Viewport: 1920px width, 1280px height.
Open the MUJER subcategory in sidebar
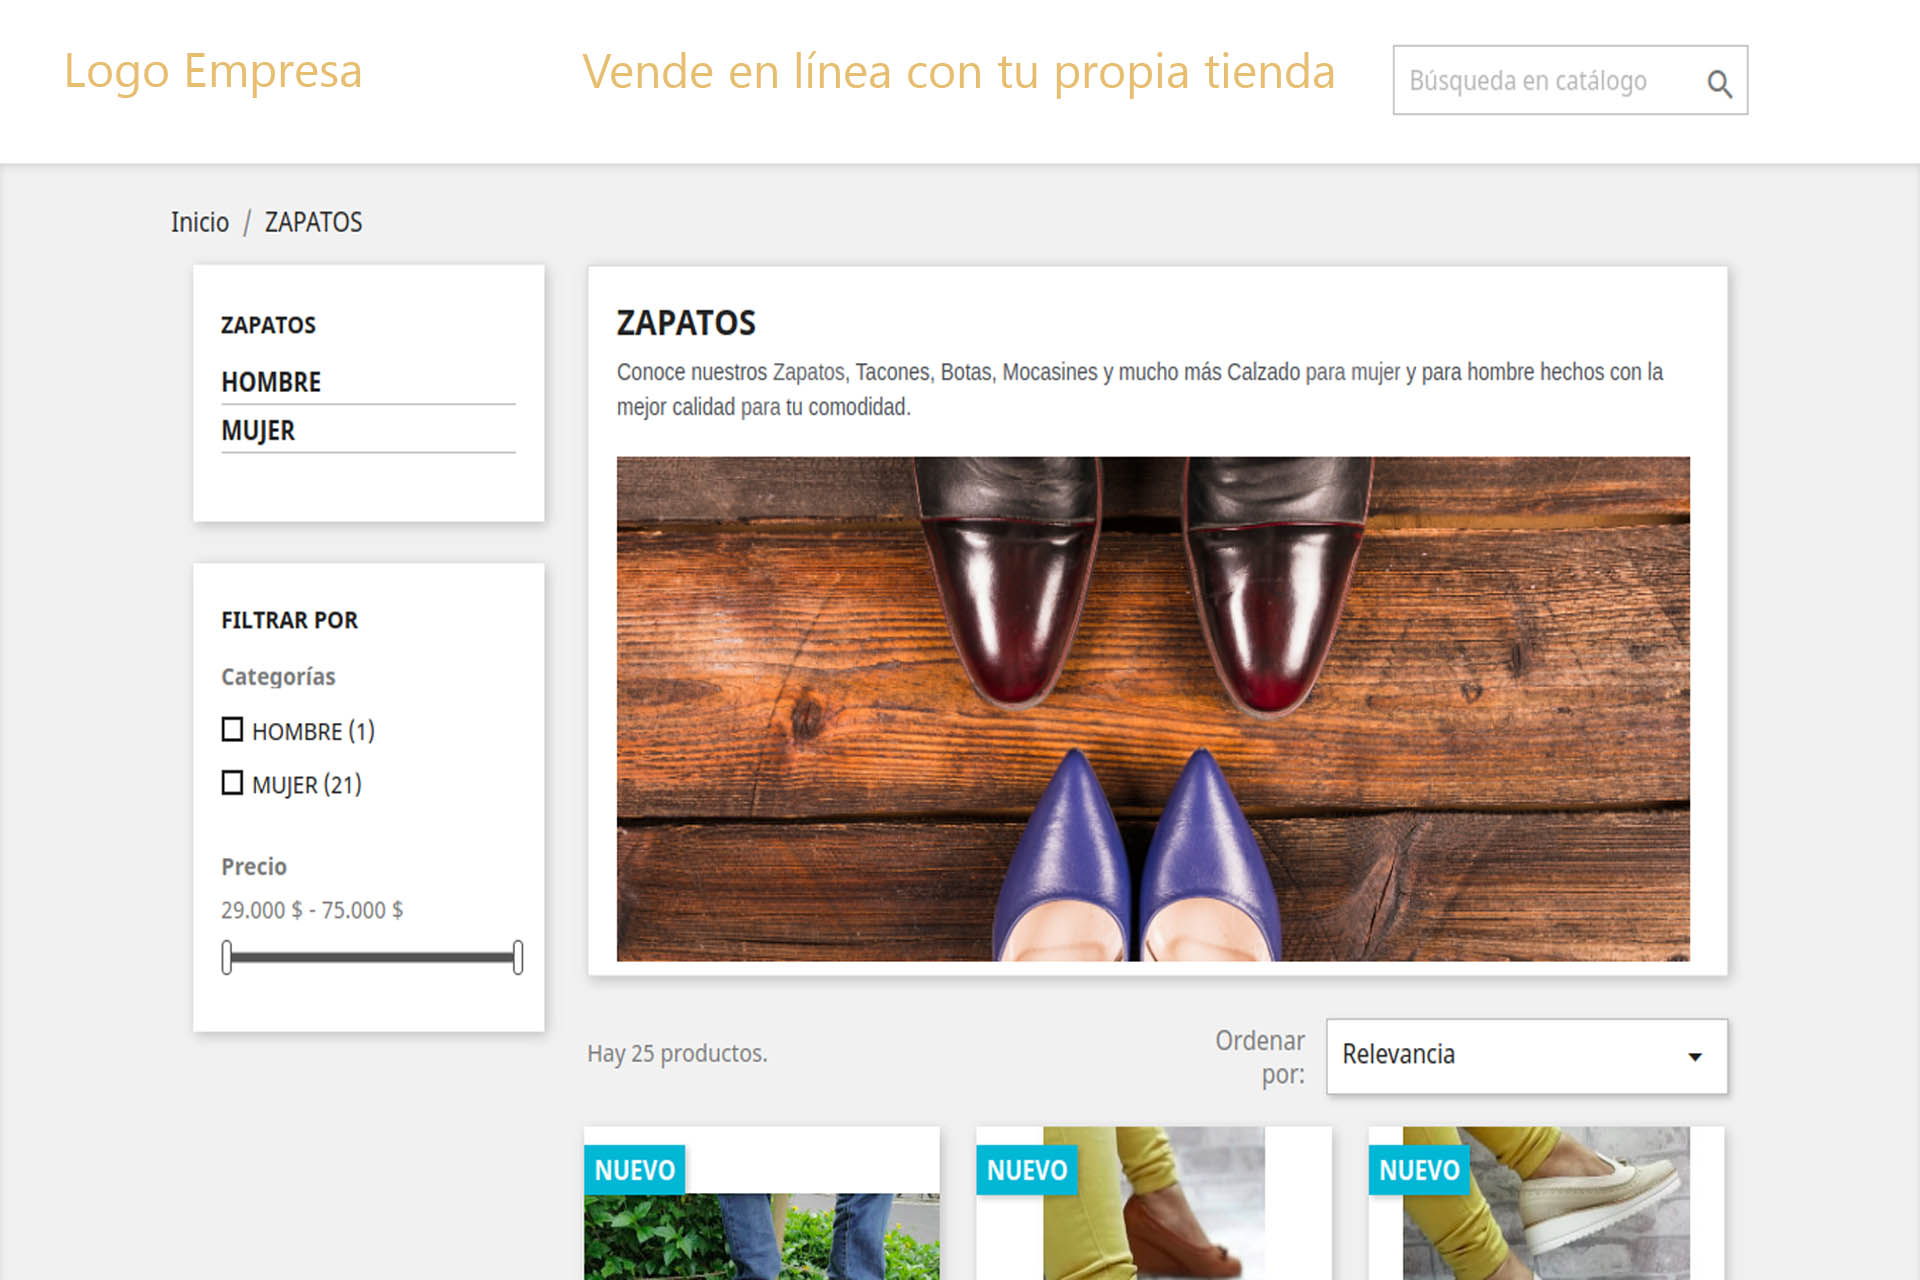258,431
